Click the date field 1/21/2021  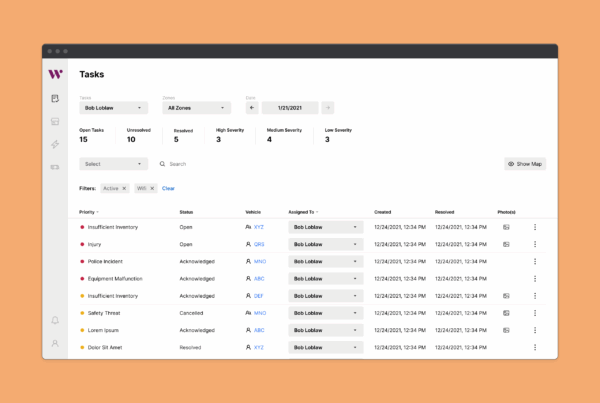(x=290, y=108)
